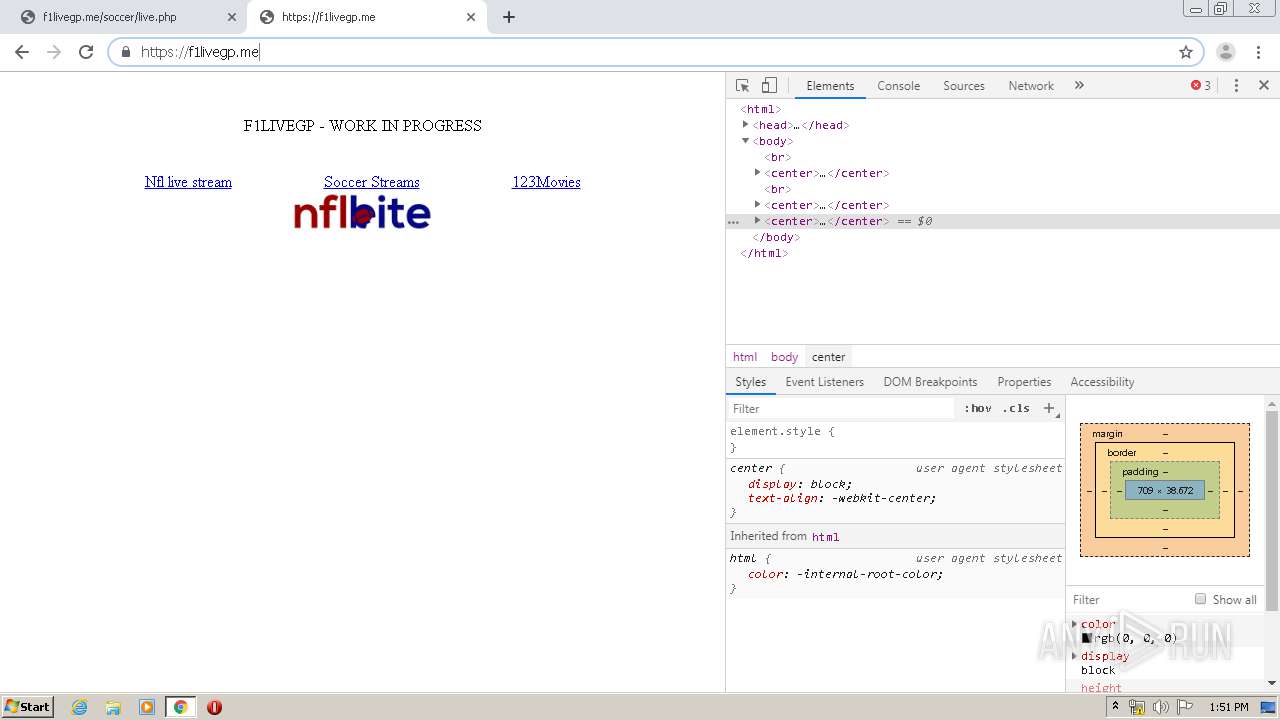Image resolution: width=1280 pixels, height=720 pixels.
Task: Click the html link under Inherited from
Action: (825, 537)
